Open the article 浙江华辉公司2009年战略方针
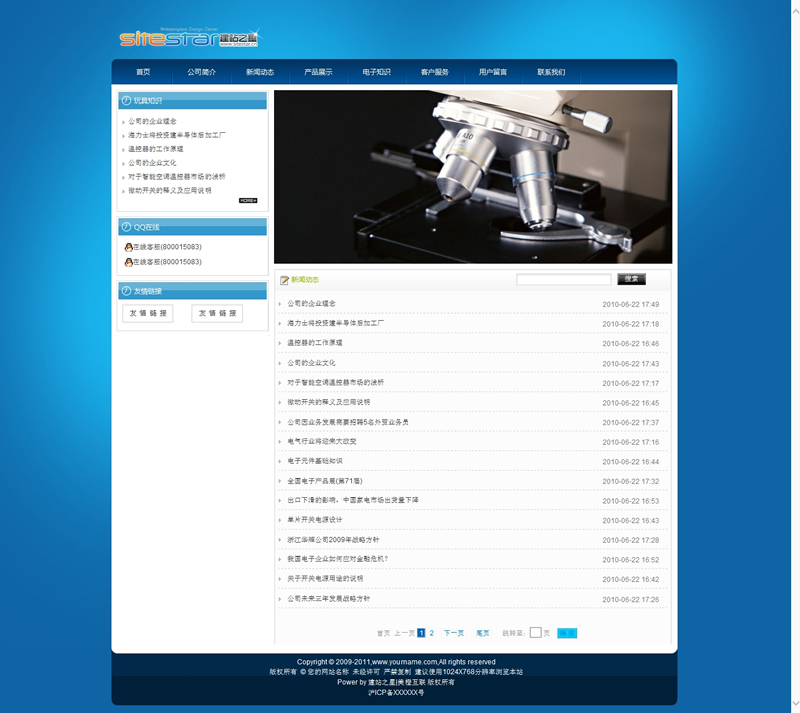 click(x=333, y=539)
